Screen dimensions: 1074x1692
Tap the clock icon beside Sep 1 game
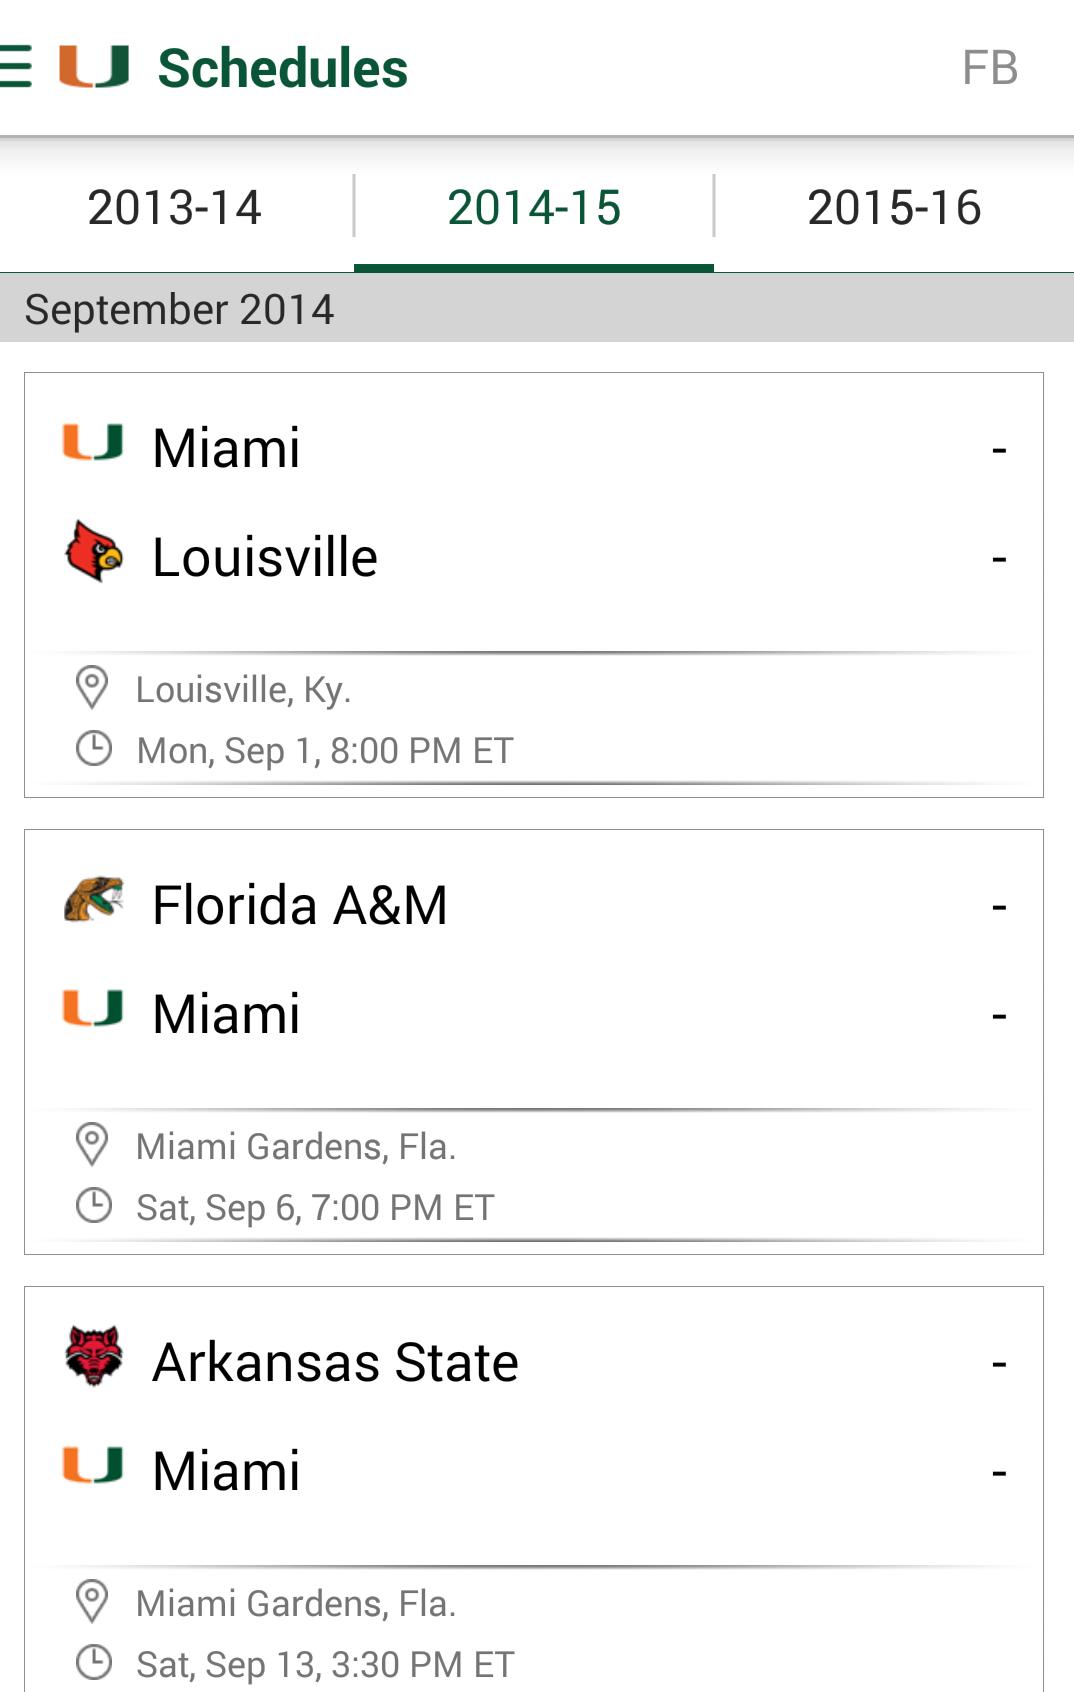[x=94, y=749]
